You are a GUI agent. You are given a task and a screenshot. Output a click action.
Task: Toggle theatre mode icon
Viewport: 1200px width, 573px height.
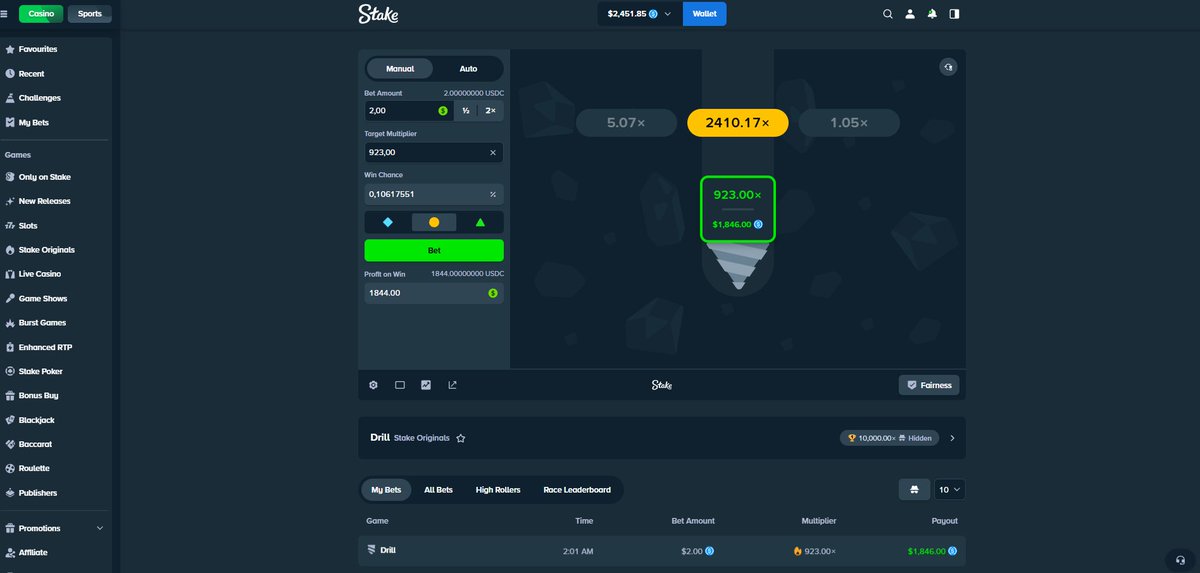(400, 385)
